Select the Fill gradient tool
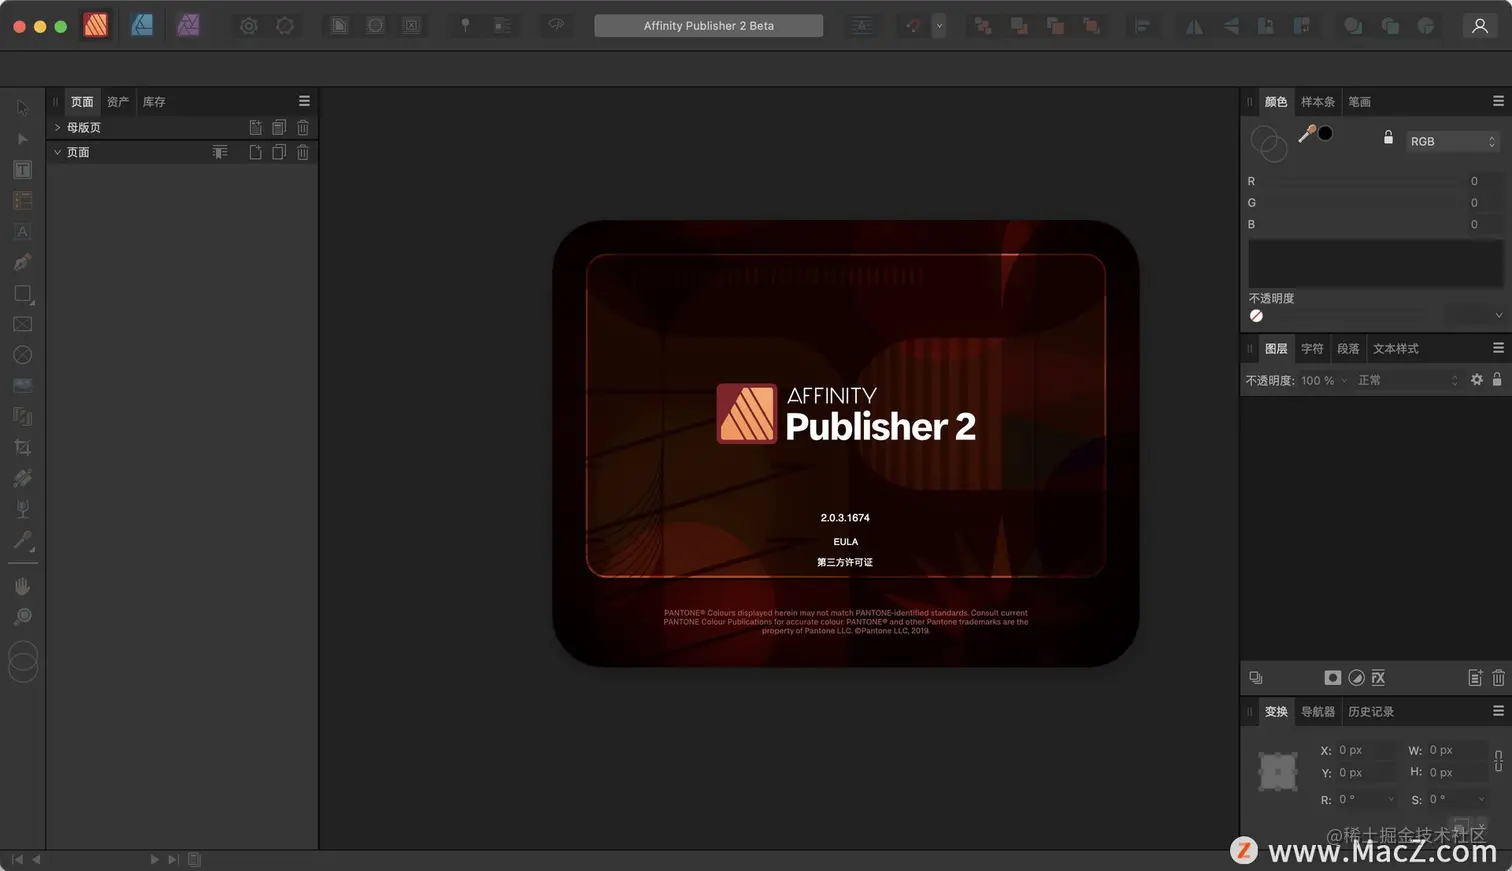This screenshot has width=1512, height=871. (23, 478)
